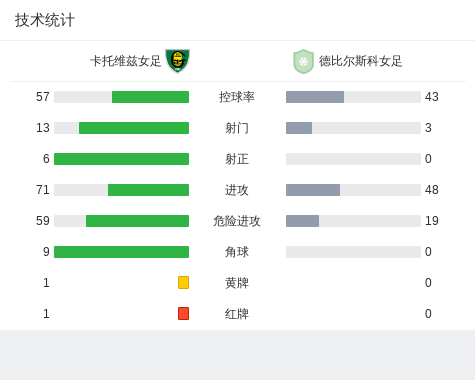The width and height of the screenshot is (475, 380).
Task: Open the 卡托维兹女足 team name link
Action: point(126,61)
